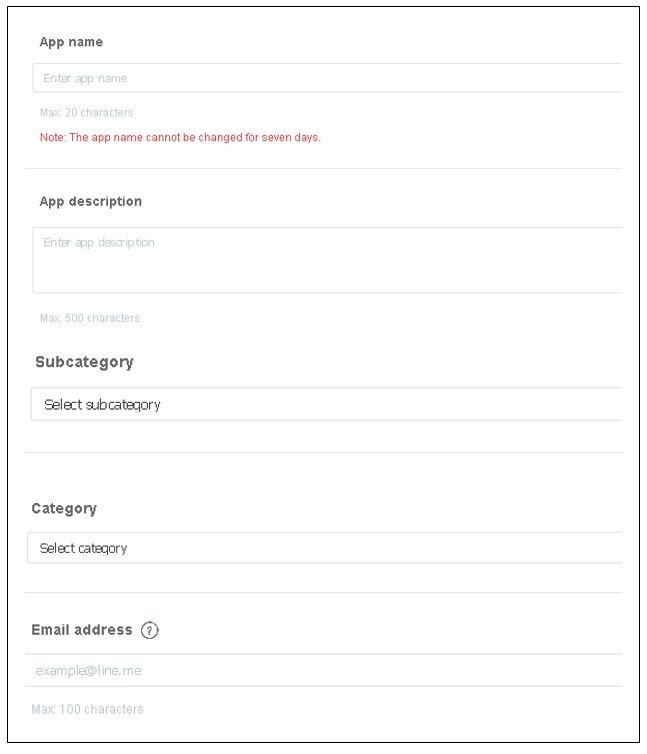This screenshot has width=647, height=754.
Task: Click the 'Max: 500 characters' hint
Action: (x=89, y=318)
